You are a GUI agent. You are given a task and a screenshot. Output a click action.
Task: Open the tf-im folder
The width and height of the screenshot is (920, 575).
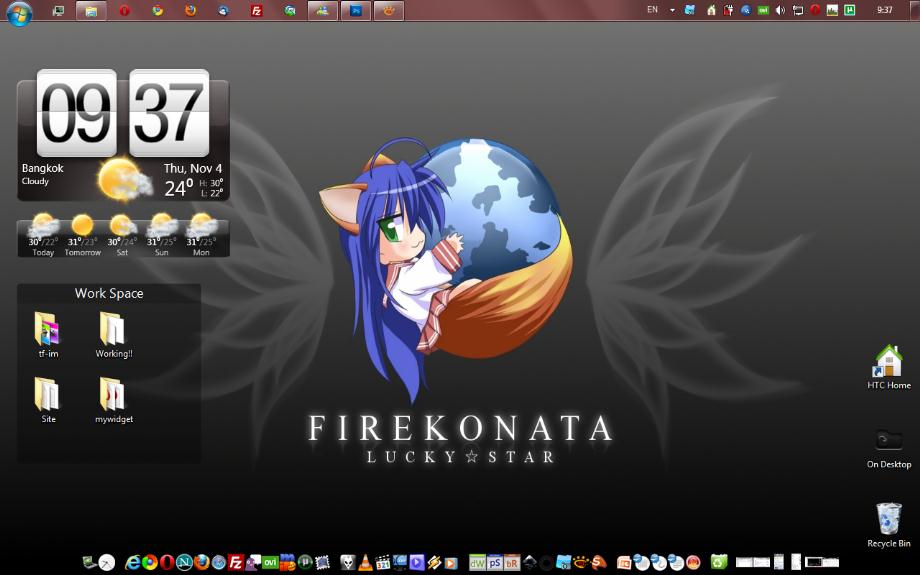coord(48,334)
